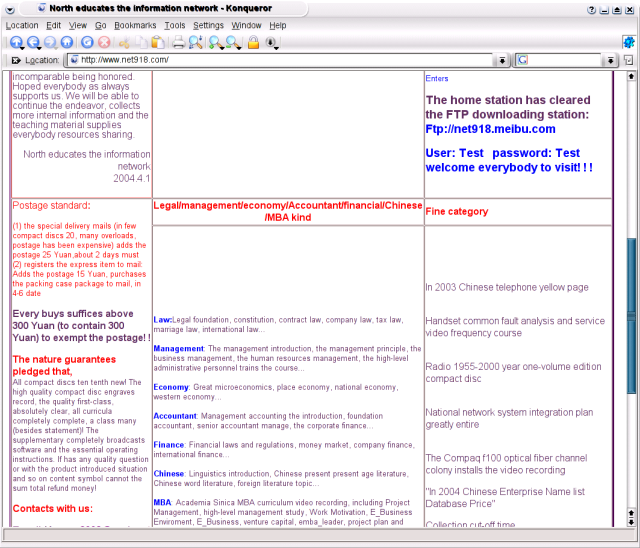This screenshot has width=640, height=548.
Task: Click the 'Legal/management/economy/Accountant' heading
Action: 288,211
